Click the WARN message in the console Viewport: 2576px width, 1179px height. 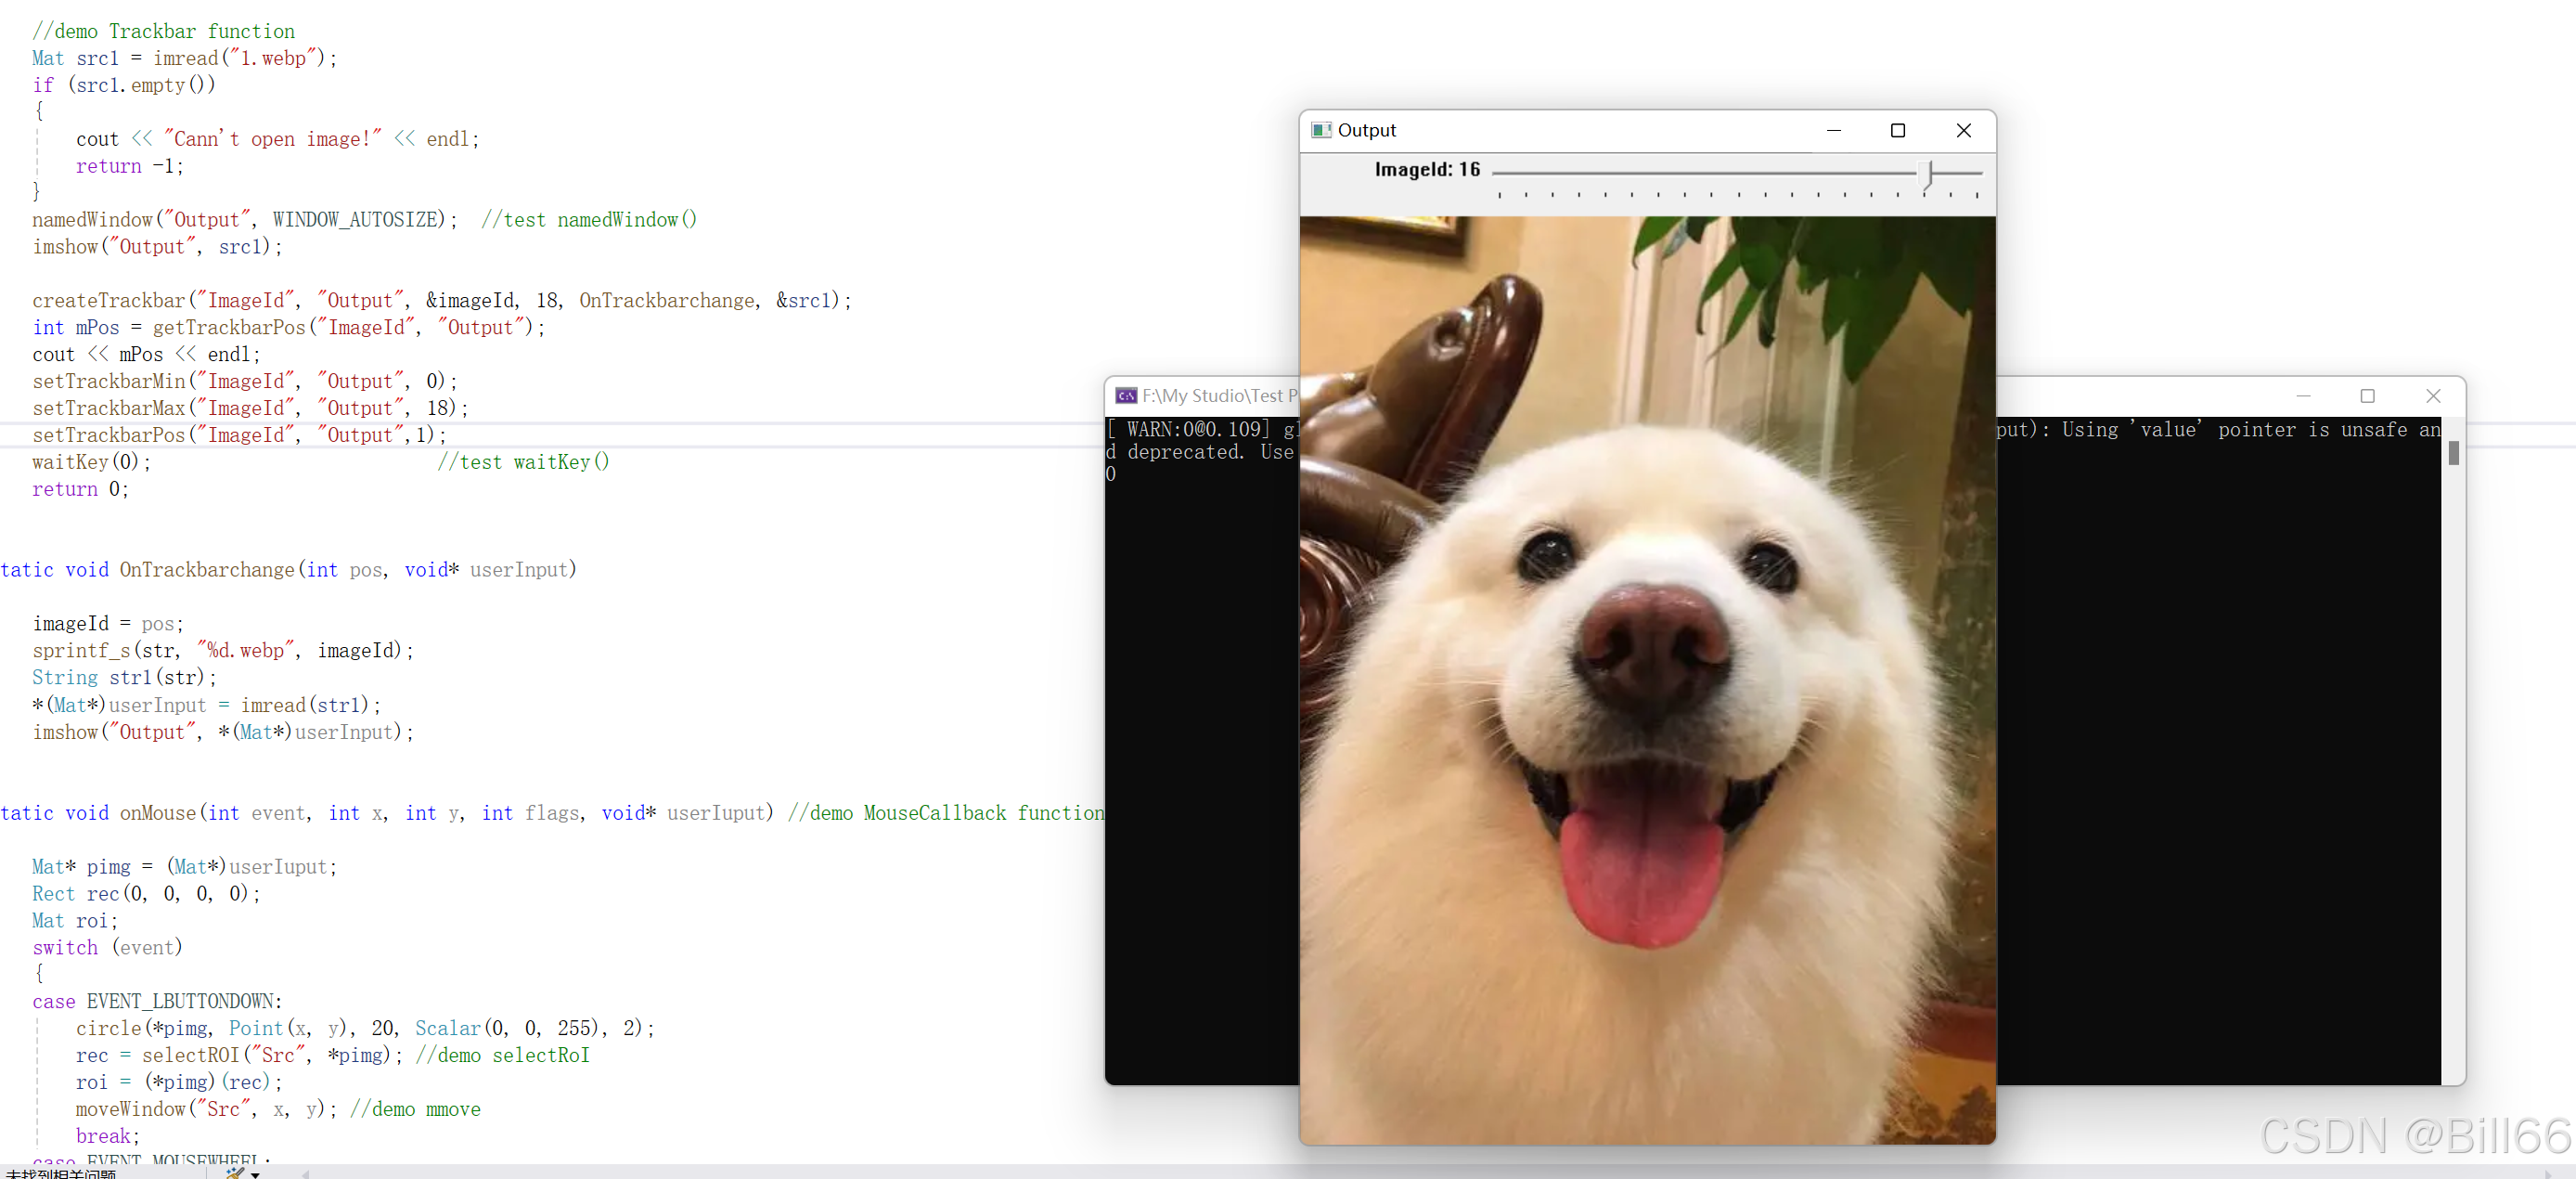1202,429
